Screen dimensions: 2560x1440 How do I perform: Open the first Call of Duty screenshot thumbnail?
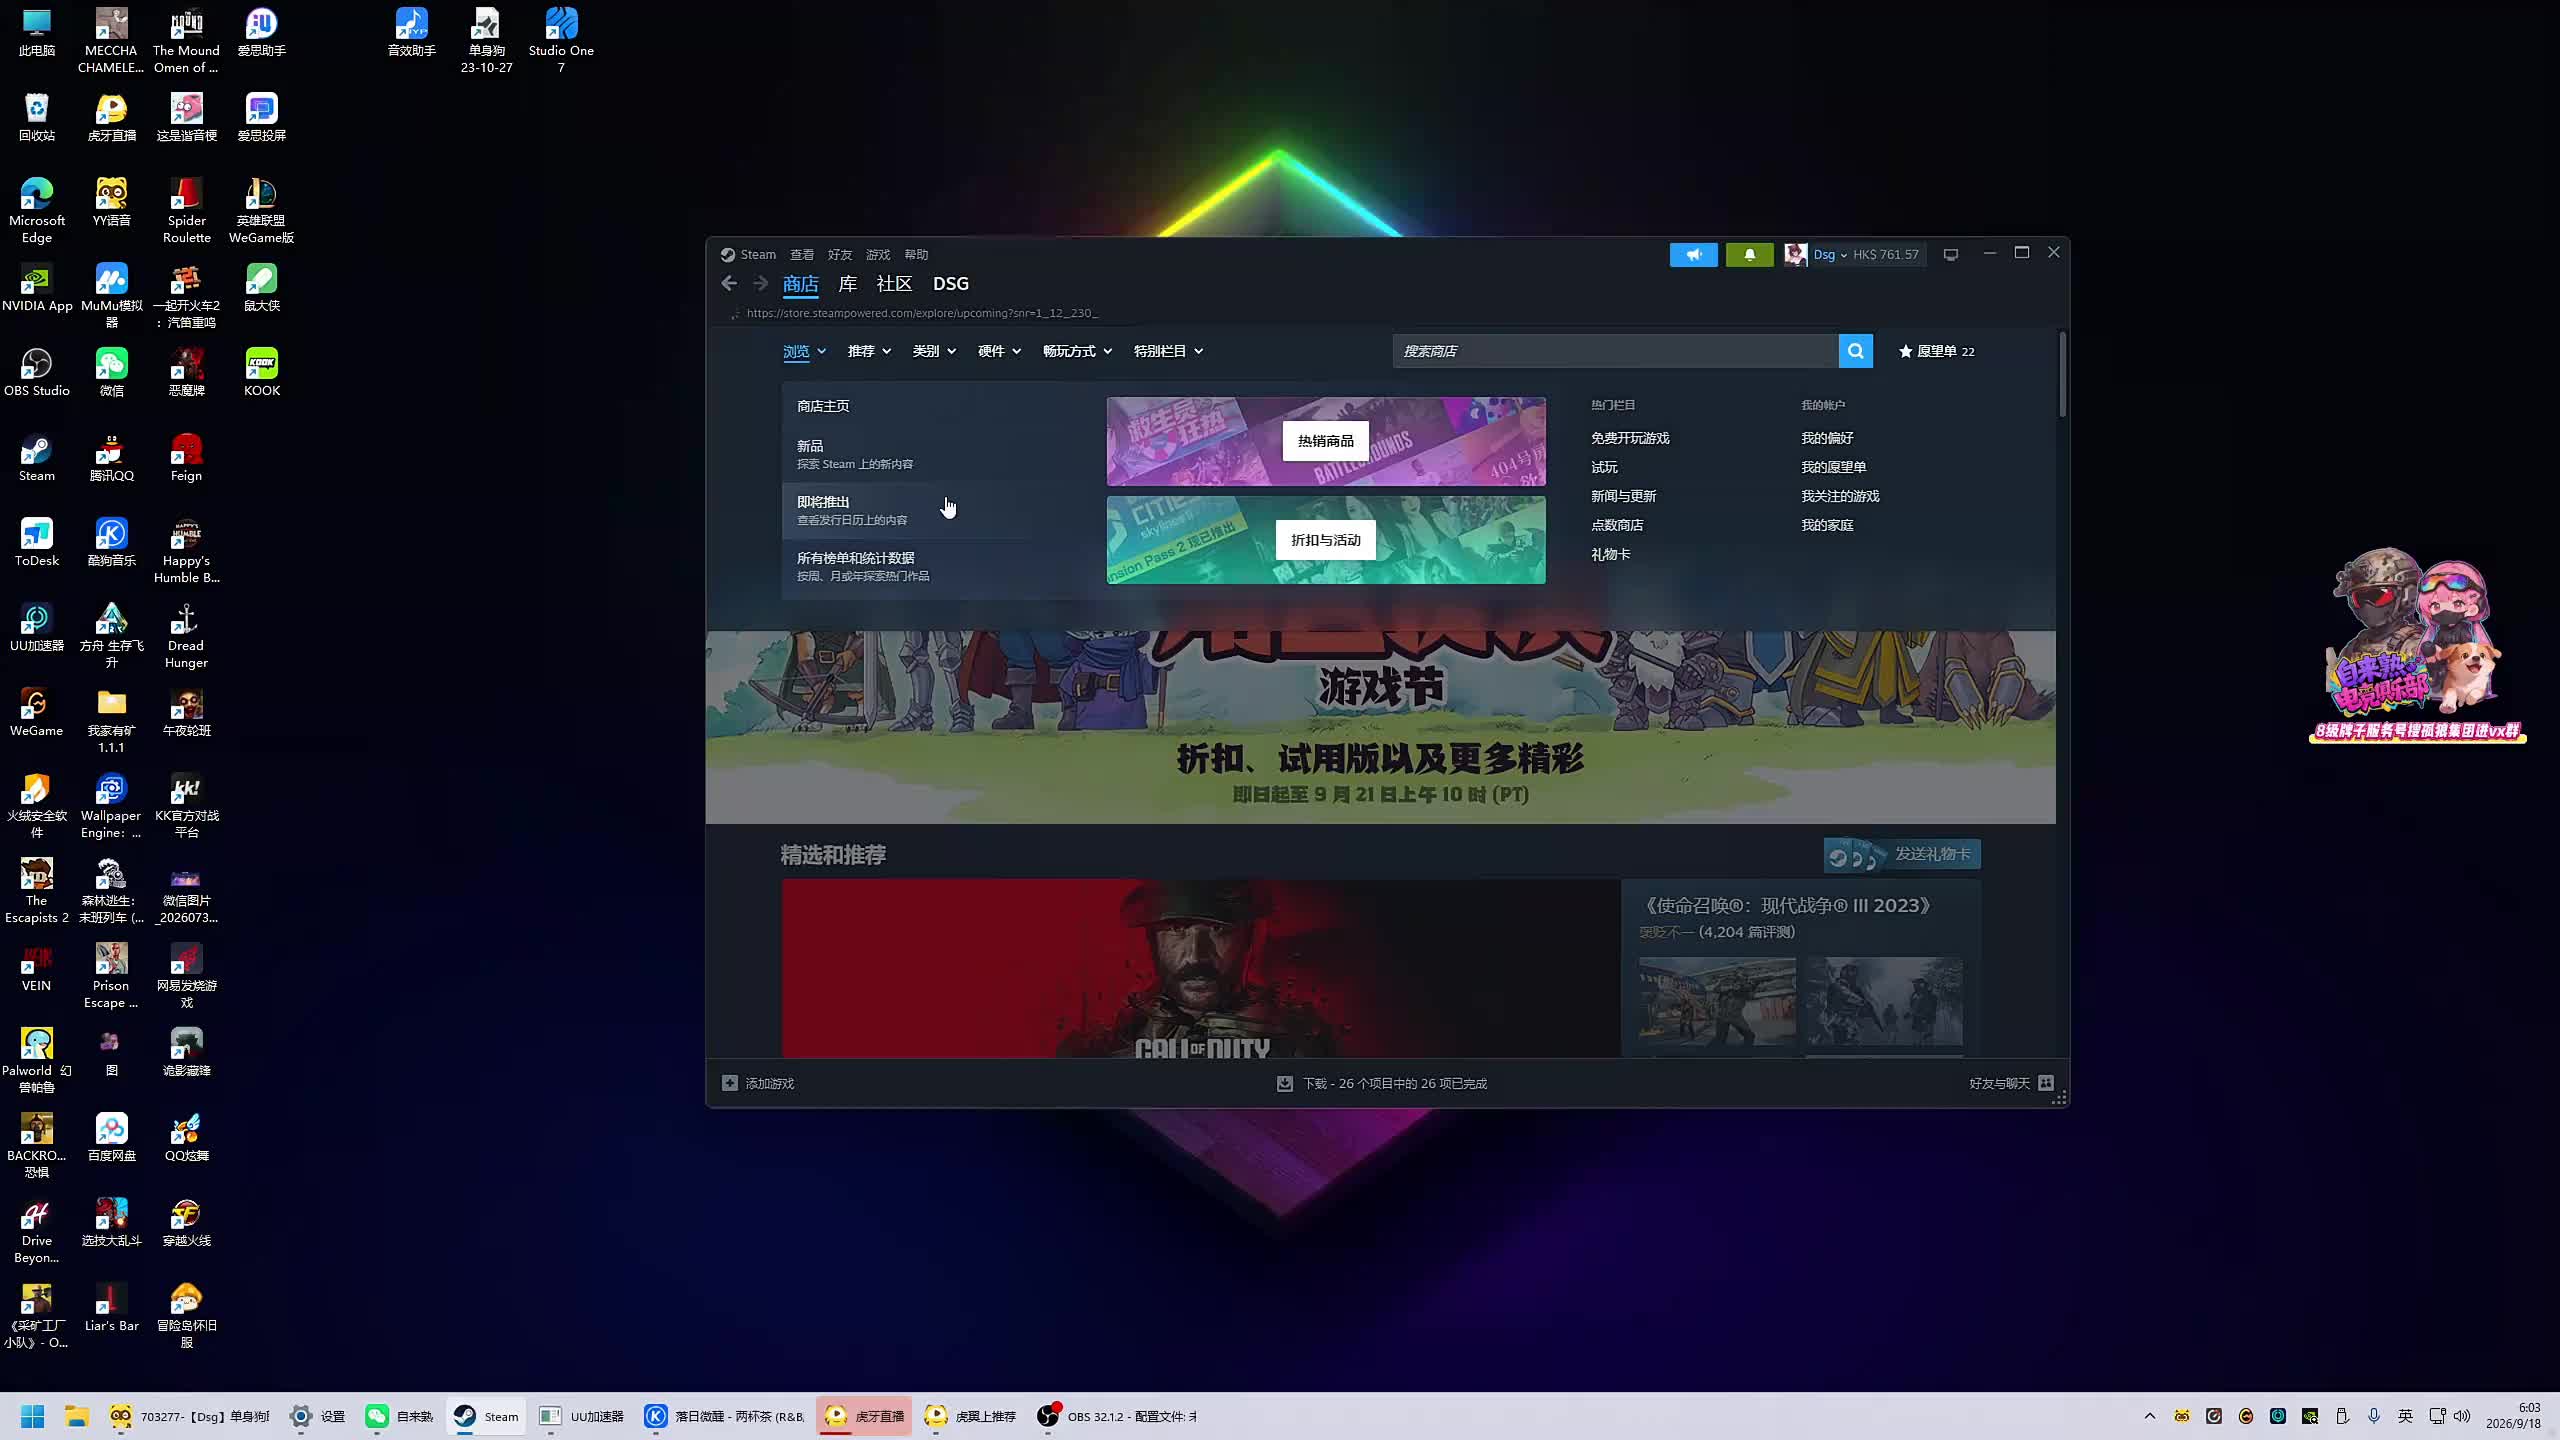[x=1717, y=1001]
